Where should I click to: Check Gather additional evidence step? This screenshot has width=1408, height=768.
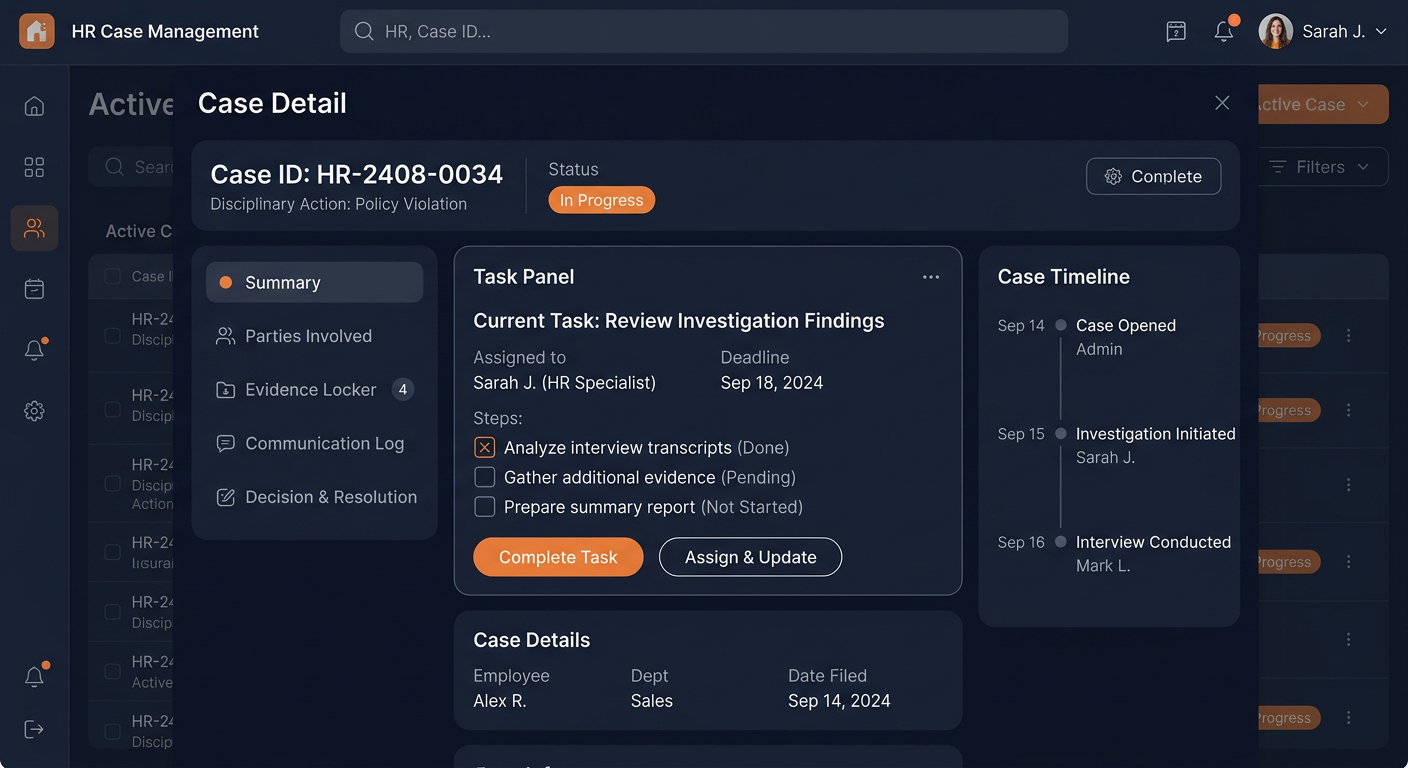[x=484, y=477]
